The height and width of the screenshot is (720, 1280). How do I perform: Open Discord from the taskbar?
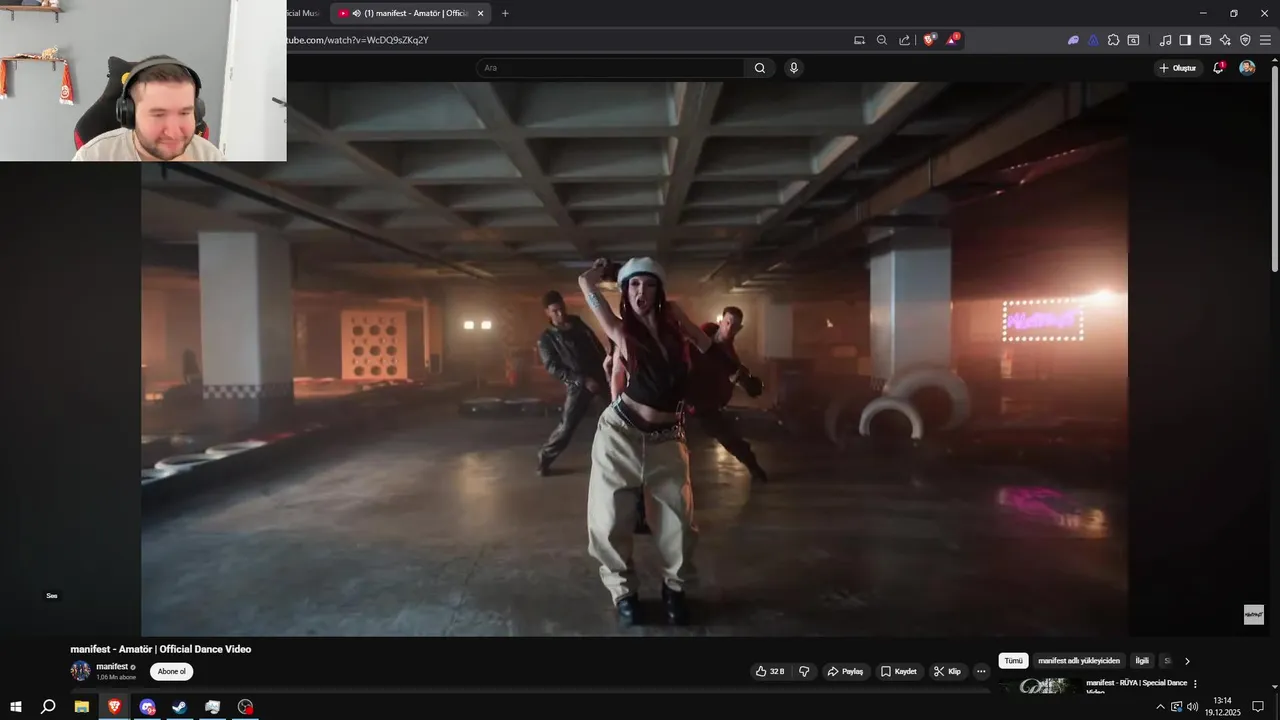click(x=148, y=707)
